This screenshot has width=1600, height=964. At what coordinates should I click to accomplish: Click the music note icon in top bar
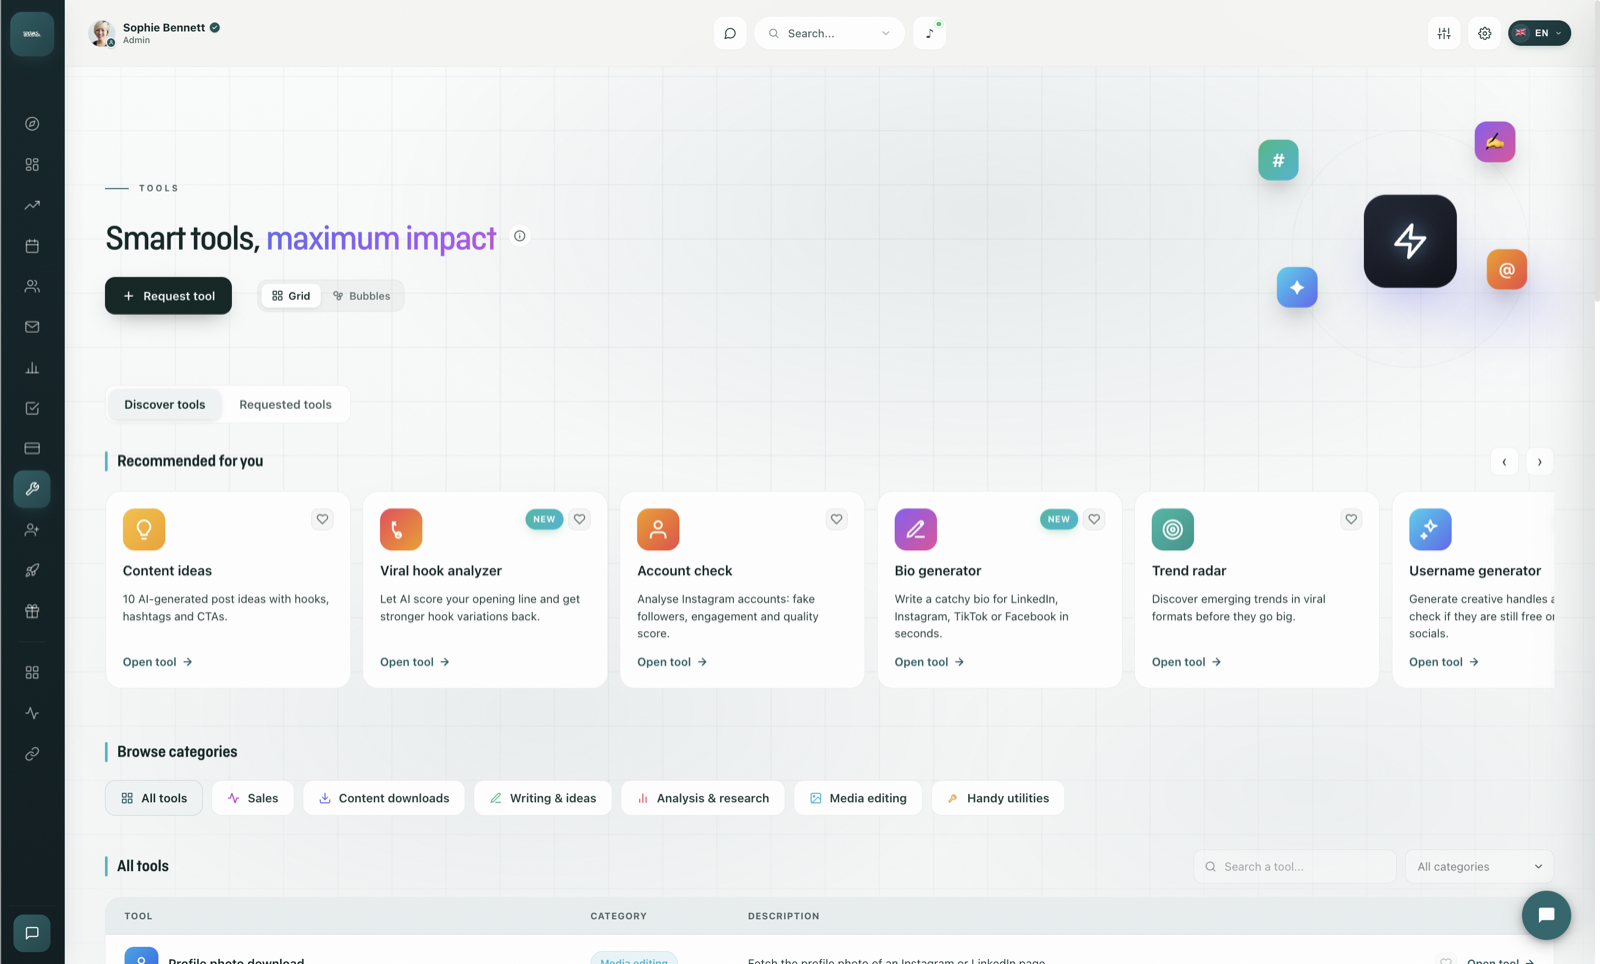929,33
